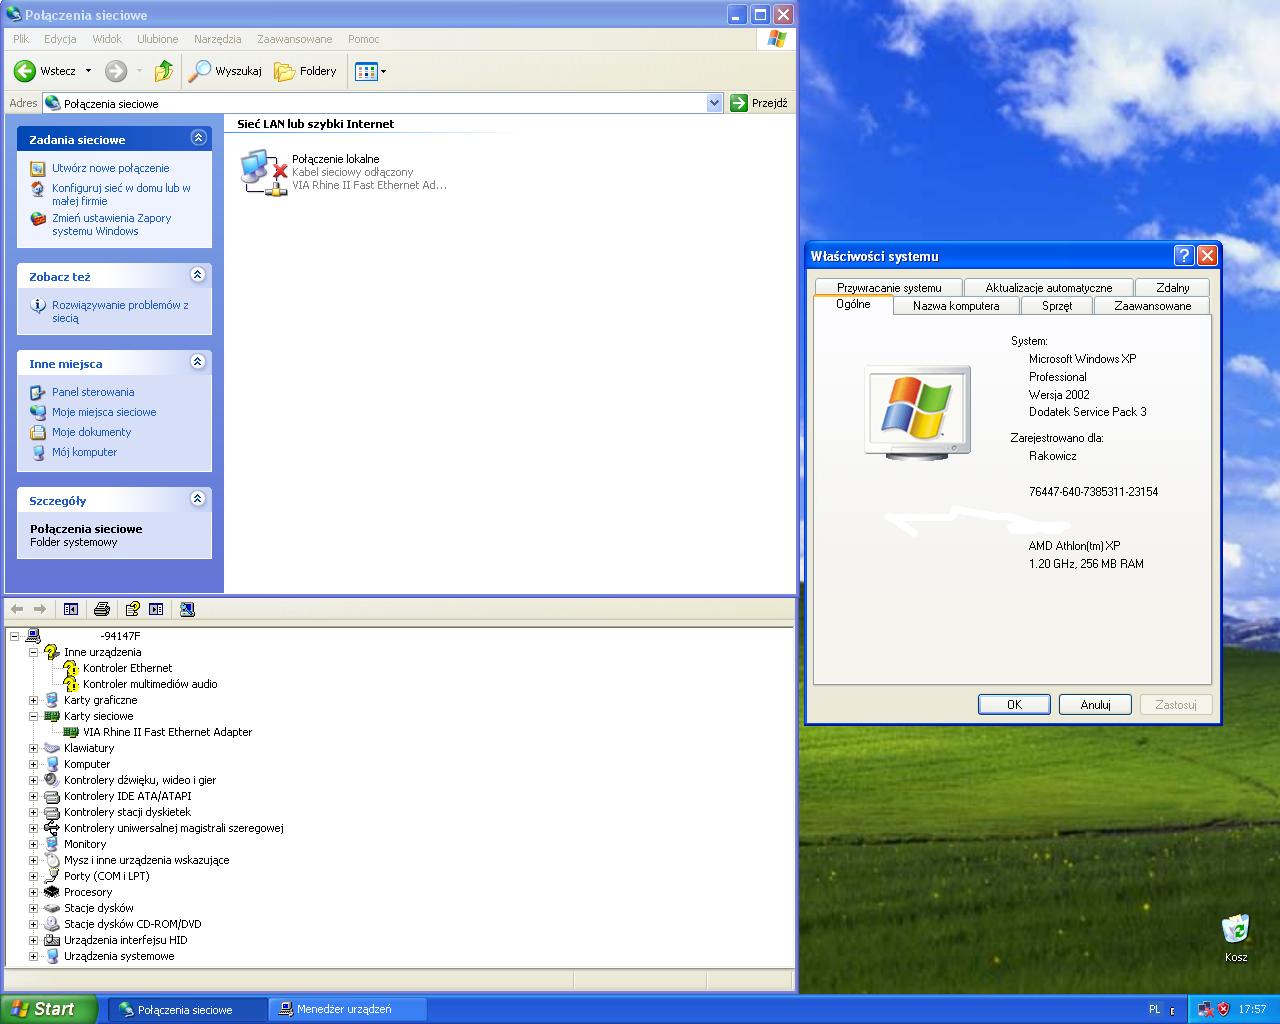Open the Widok menu
Screen dimensions: 1280x1024
pyautogui.click(x=107, y=39)
